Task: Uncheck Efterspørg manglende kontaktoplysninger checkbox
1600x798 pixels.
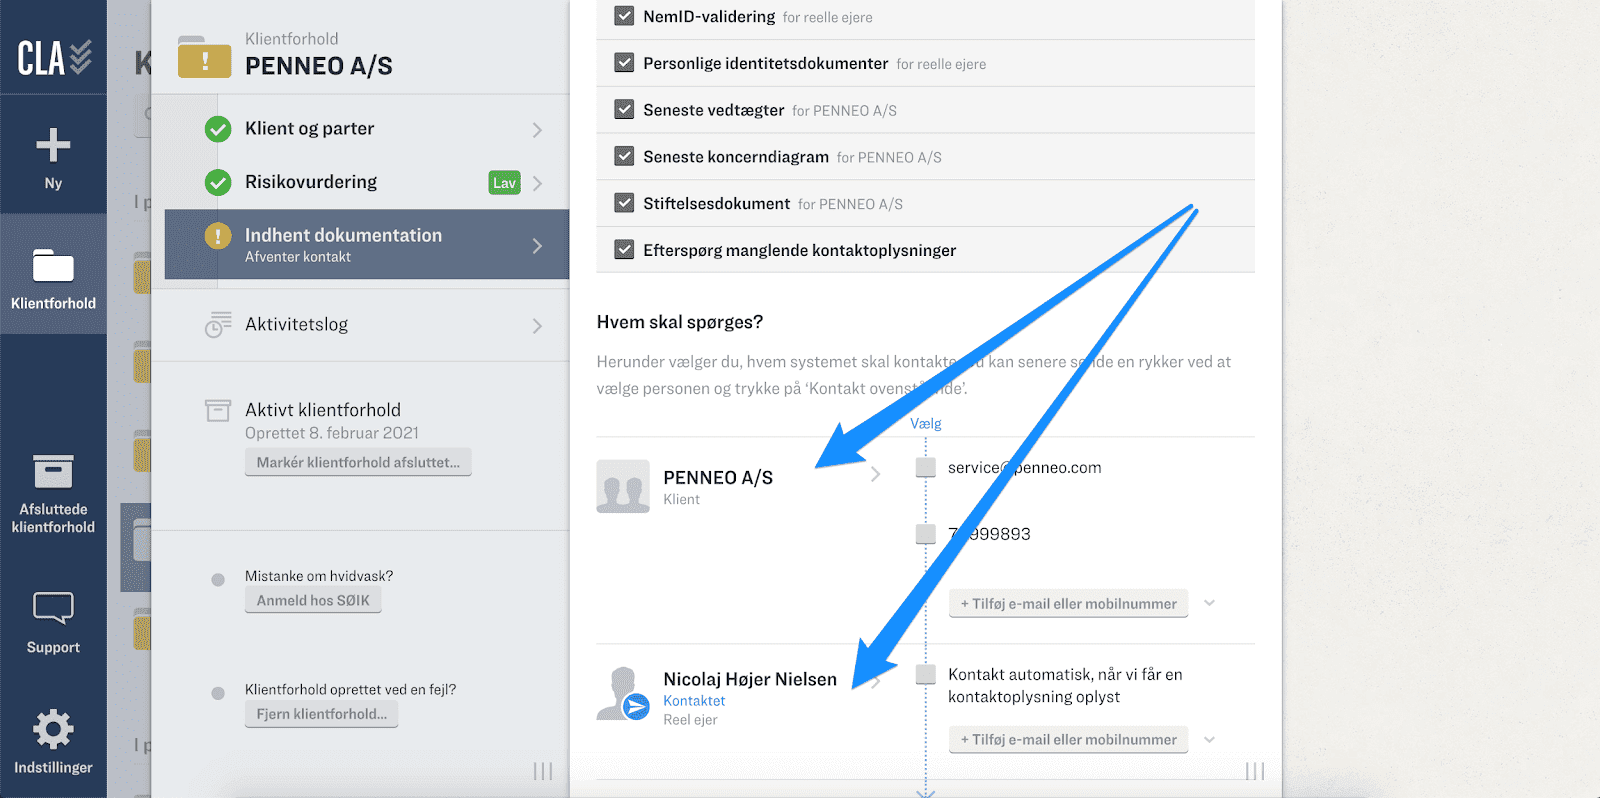Action: coord(624,249)
